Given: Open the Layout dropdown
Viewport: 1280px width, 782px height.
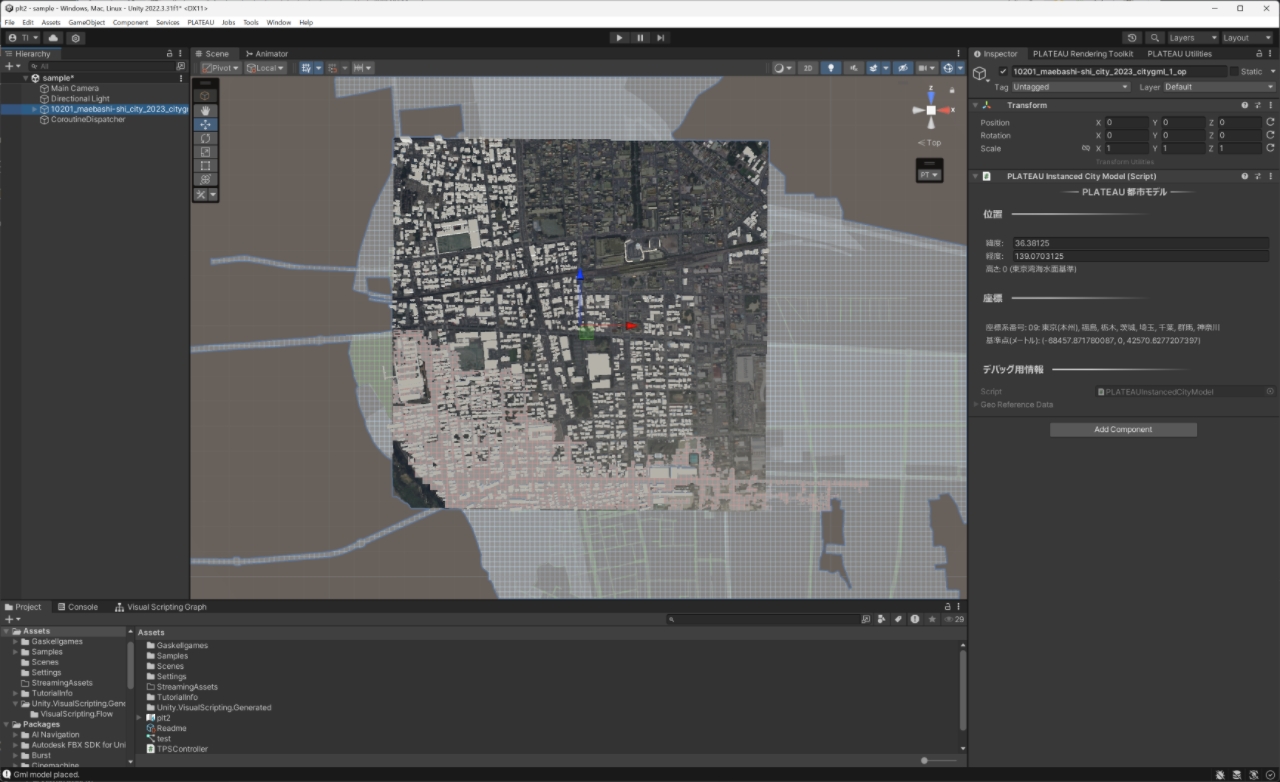Looking at the screenshot, I should [x=1248, y=38].
